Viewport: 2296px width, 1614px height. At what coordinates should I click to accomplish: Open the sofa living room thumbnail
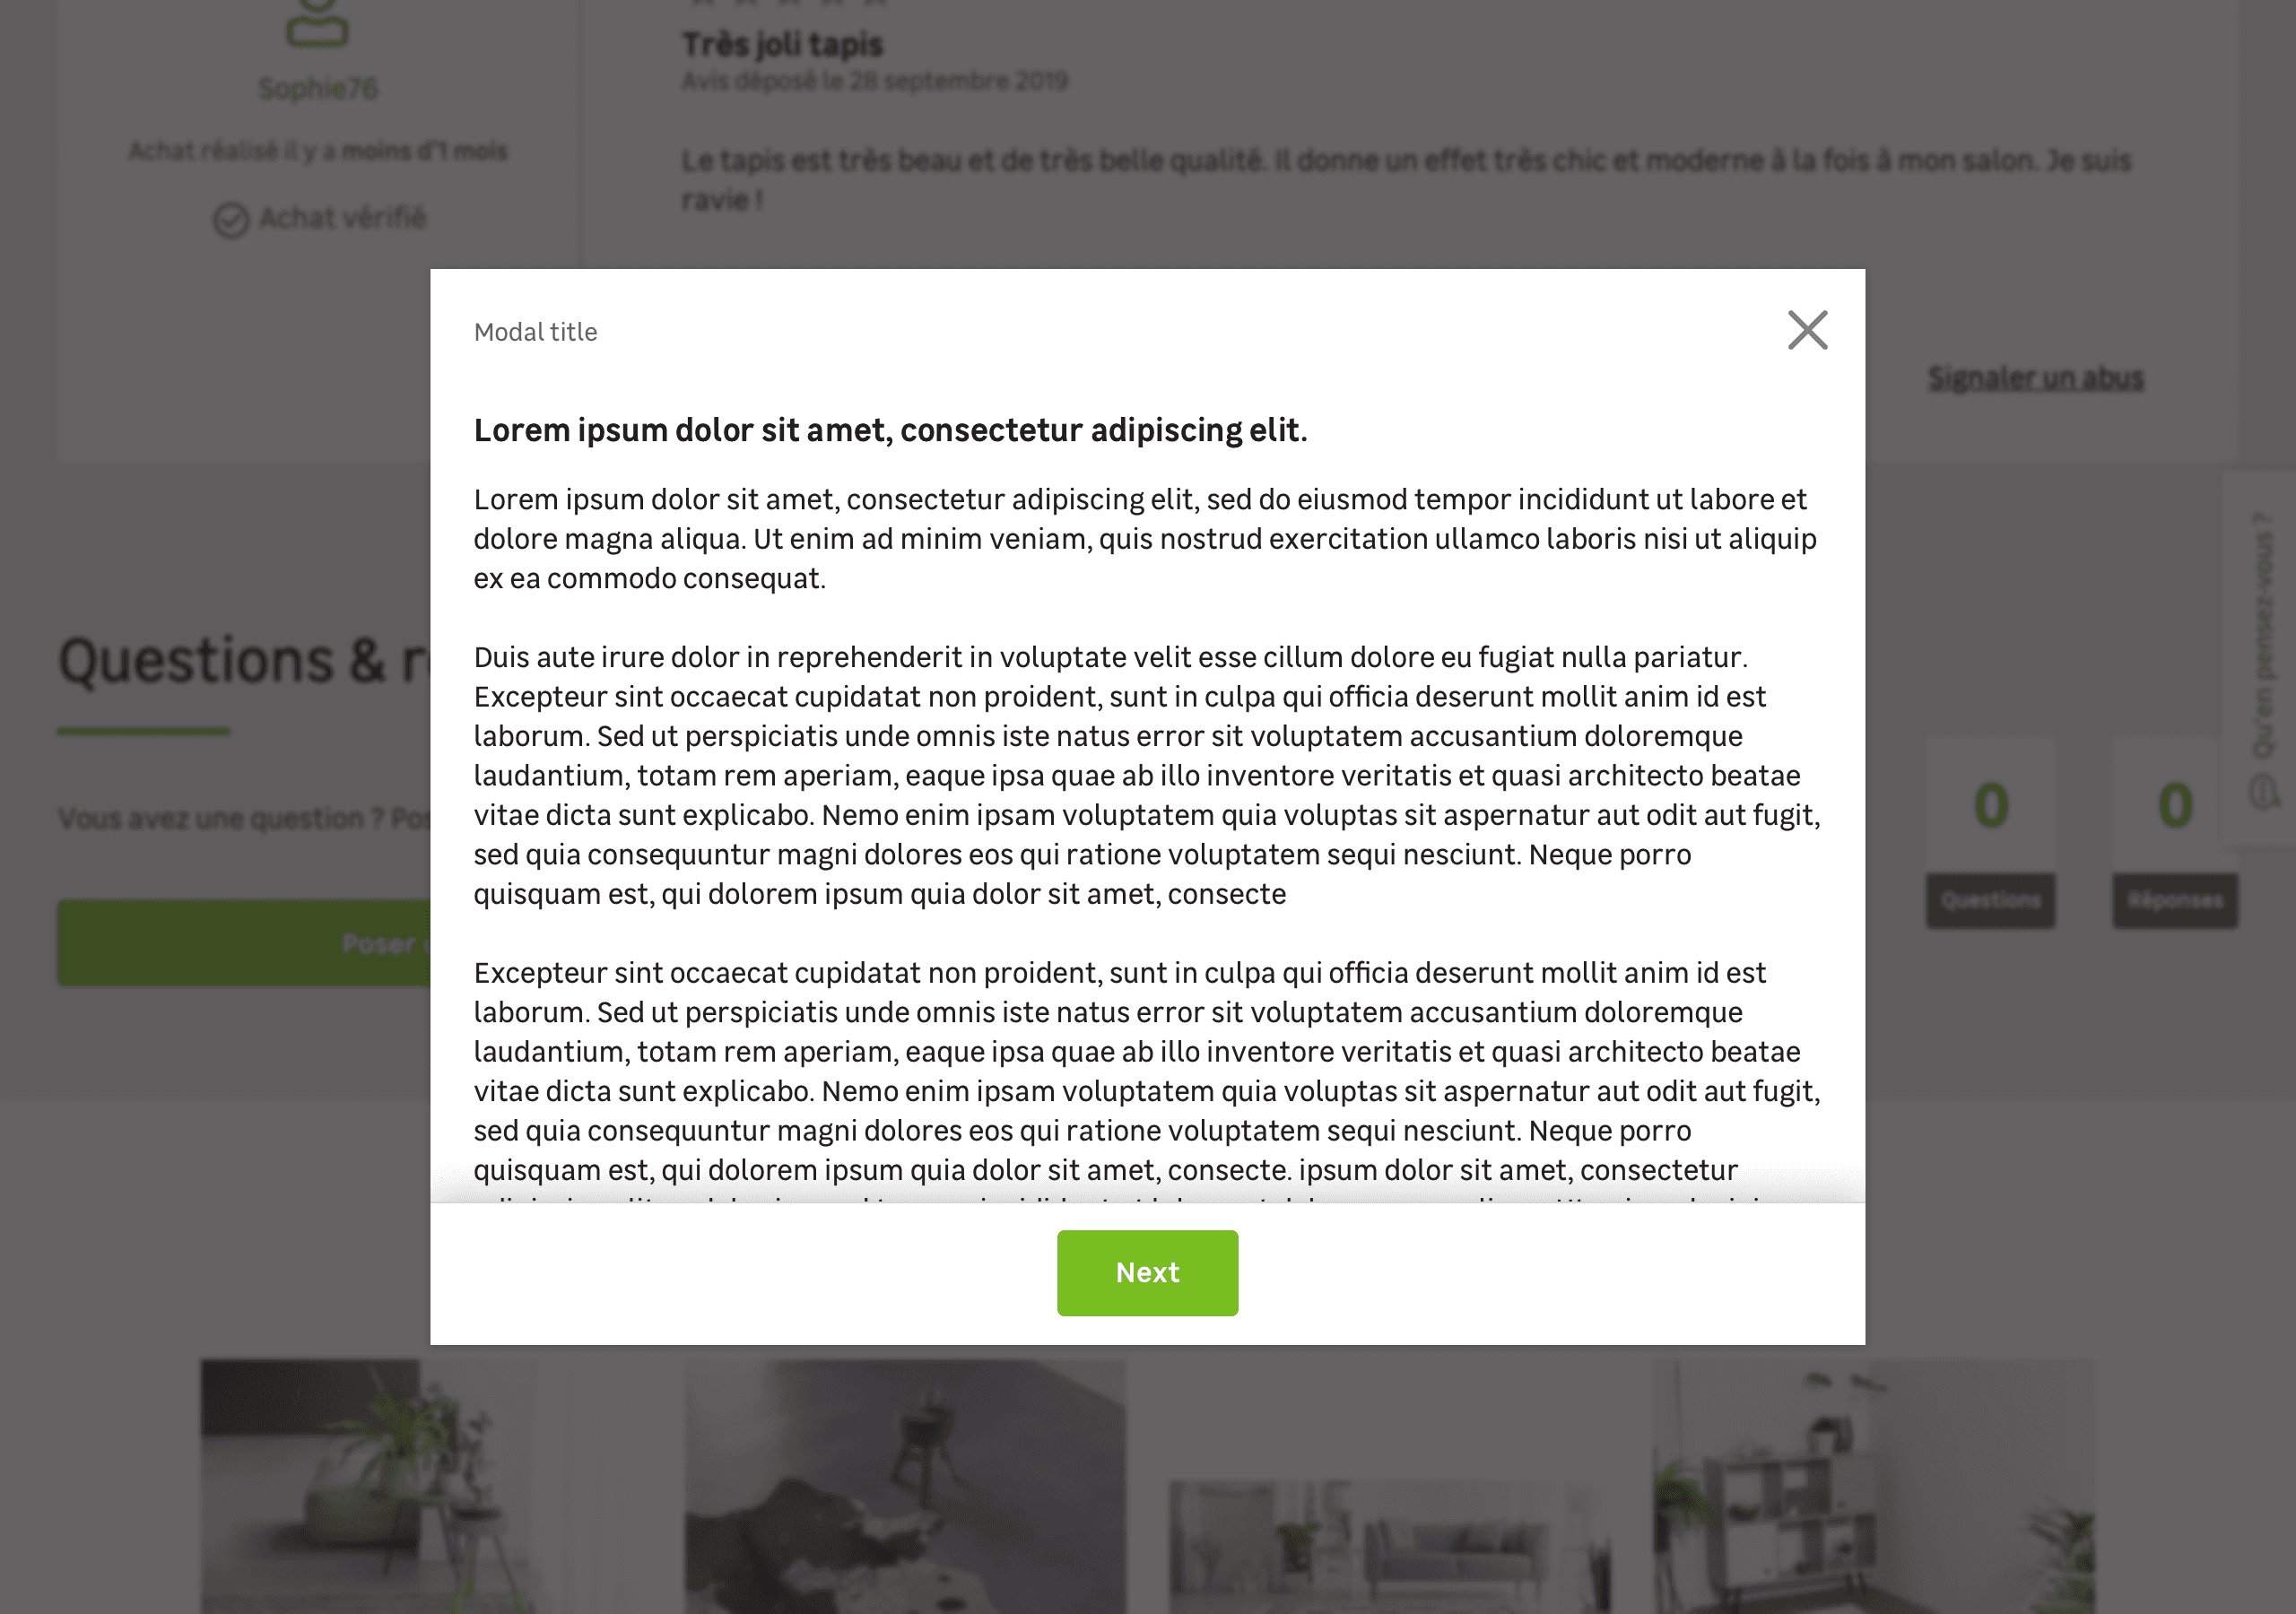point(1388,1546)
